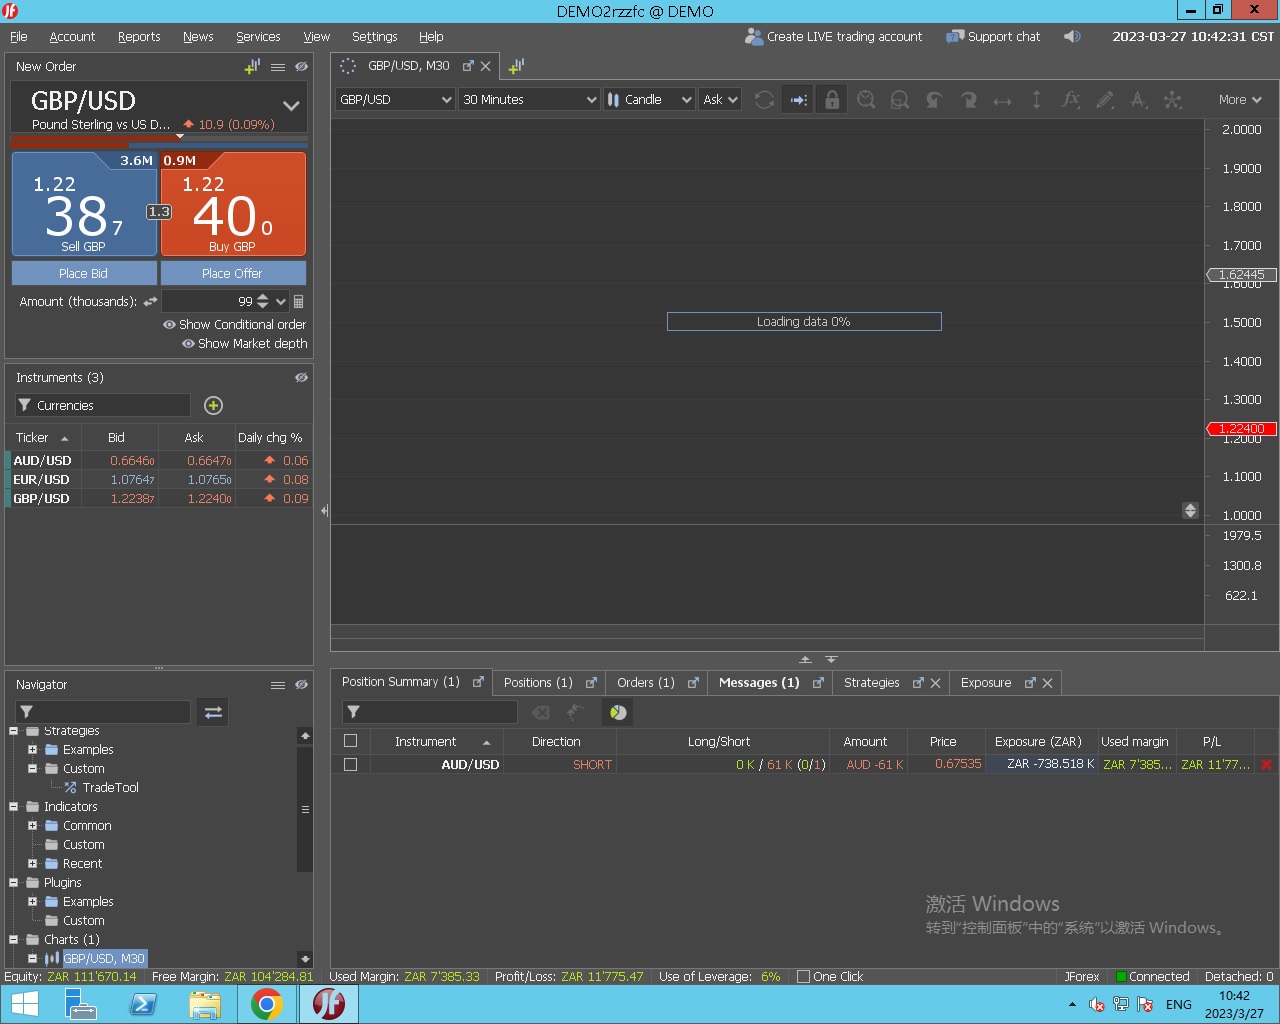The image size is (1280, 1024).
Task: Add an instrument with the green plus icon
Action: [213, 405]
